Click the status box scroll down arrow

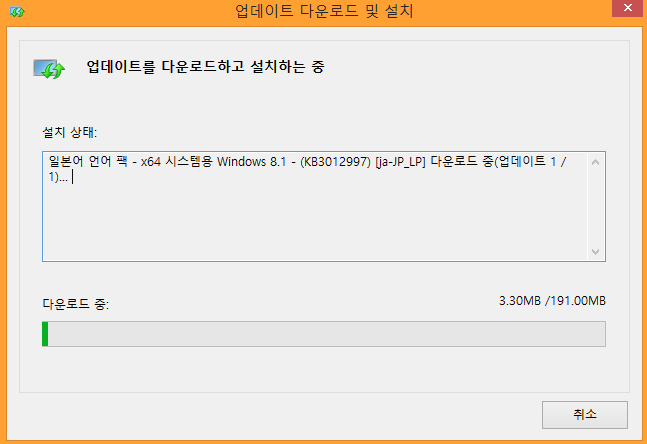(x=595, y=251)
